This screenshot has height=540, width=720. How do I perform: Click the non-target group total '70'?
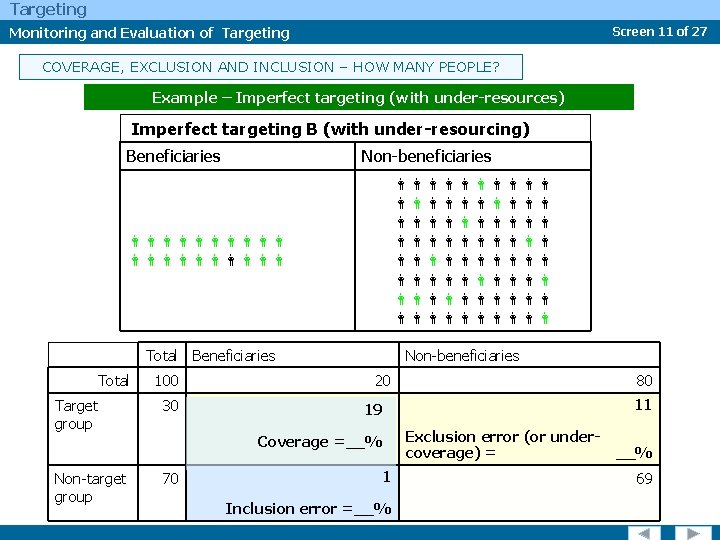point(170,479)
